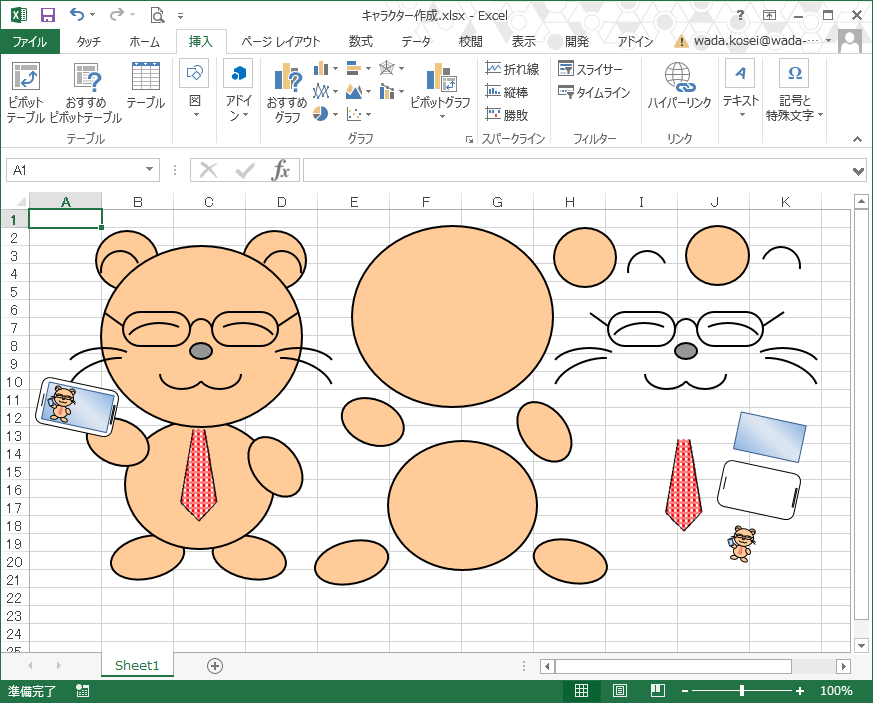873x703 pixels.
Task: Add a new sheet with plus button
Action: point(214,665)
